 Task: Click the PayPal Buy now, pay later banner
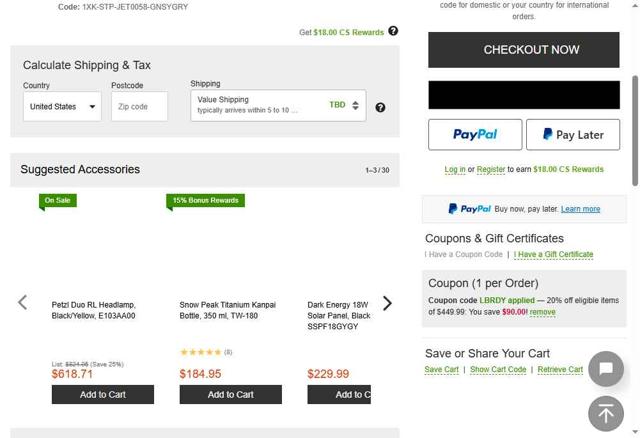(x=524, y=209)
